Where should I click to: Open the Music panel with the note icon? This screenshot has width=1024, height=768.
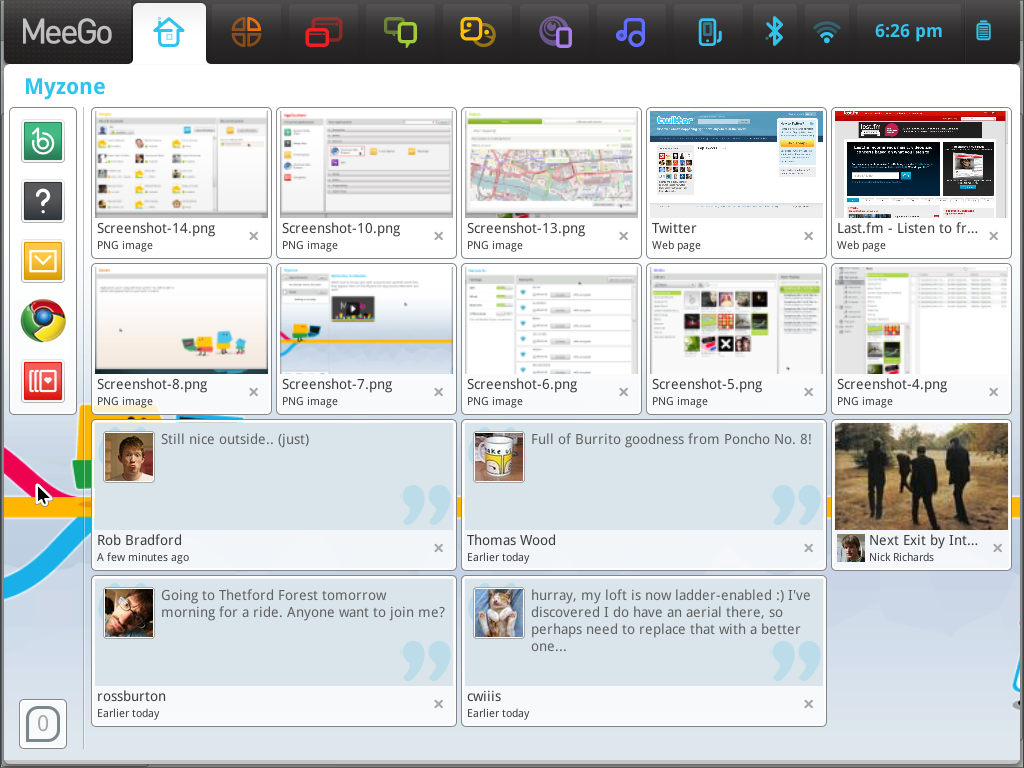pos(631,31)
